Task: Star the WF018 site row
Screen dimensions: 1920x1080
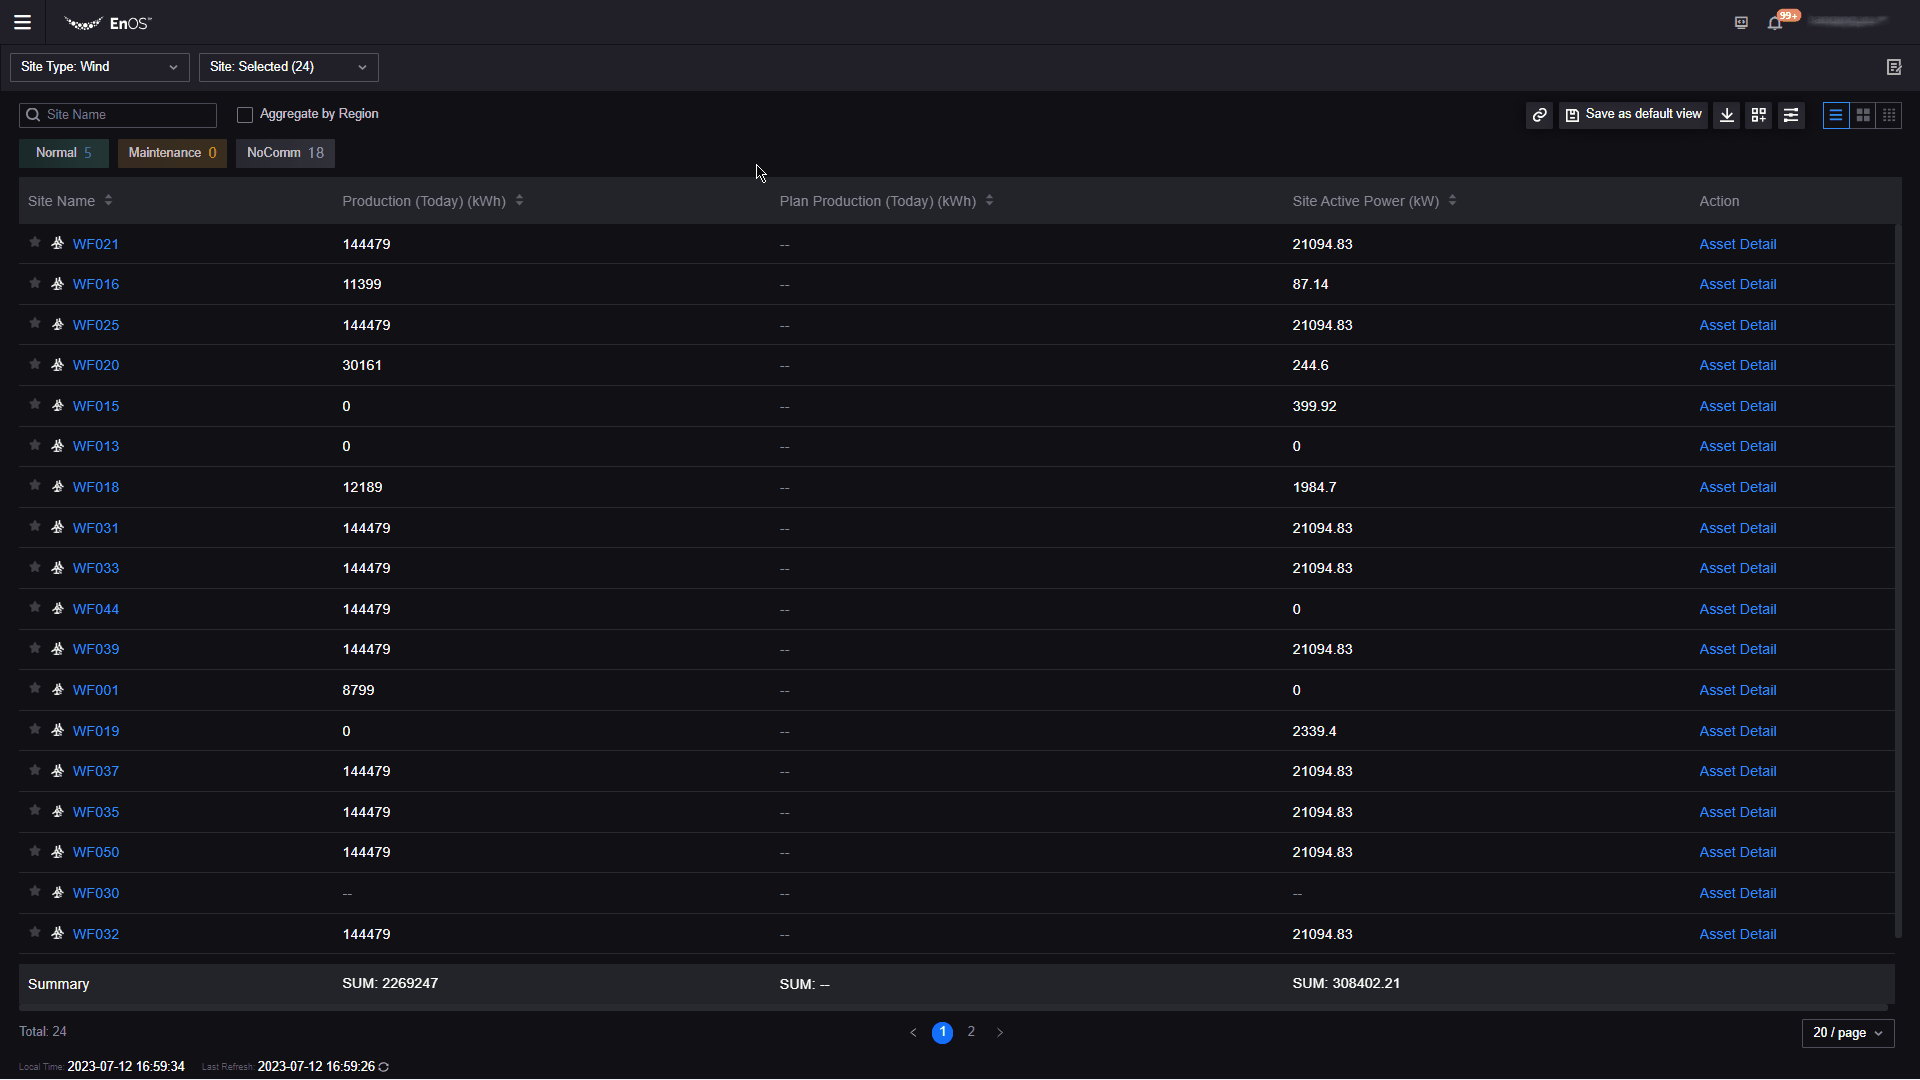Action: (35, 486)
